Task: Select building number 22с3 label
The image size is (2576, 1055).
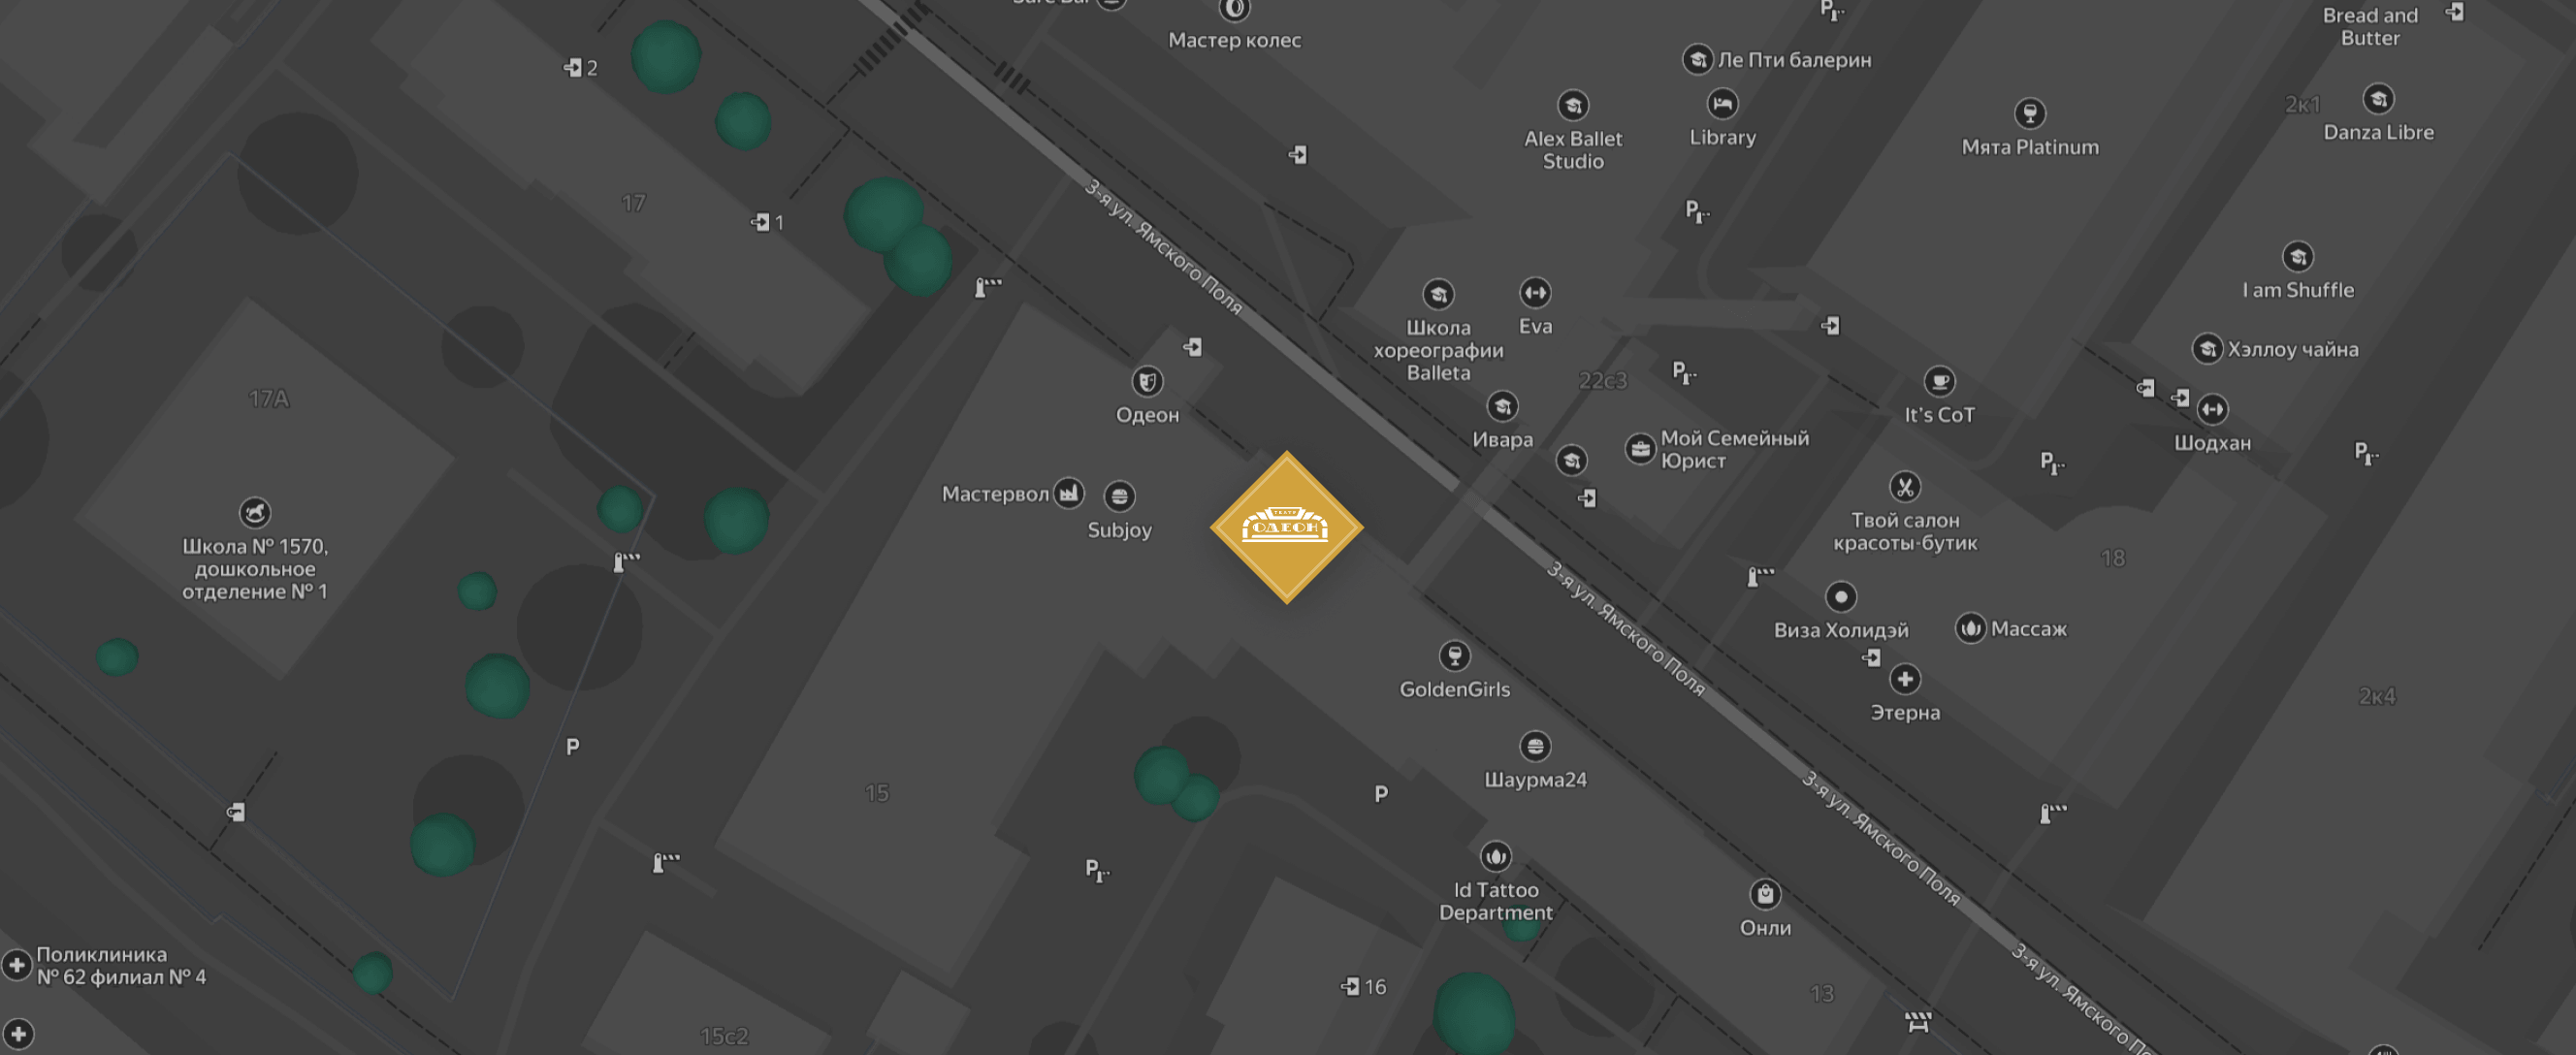Action: [x=1602, y=381]
